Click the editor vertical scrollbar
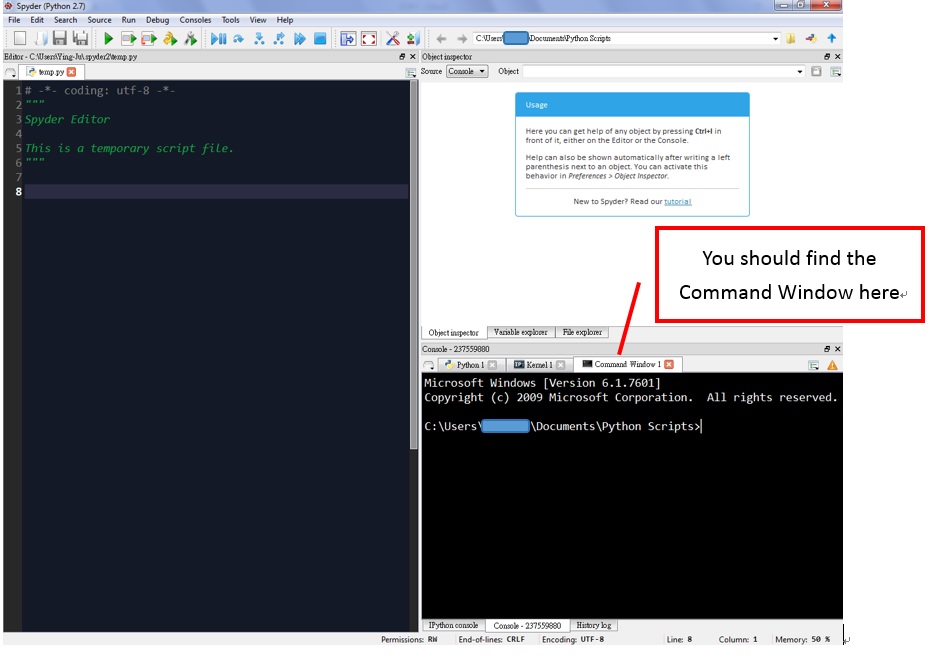 pos(414,300)
